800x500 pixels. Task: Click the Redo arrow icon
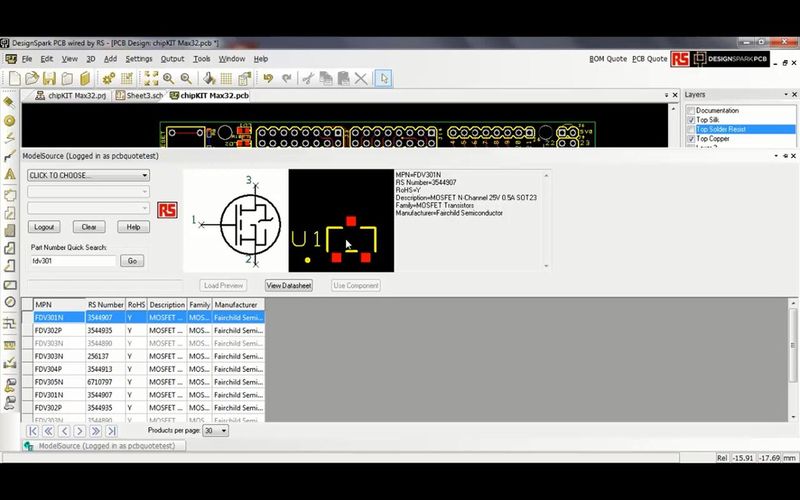(x=287, y=79)
